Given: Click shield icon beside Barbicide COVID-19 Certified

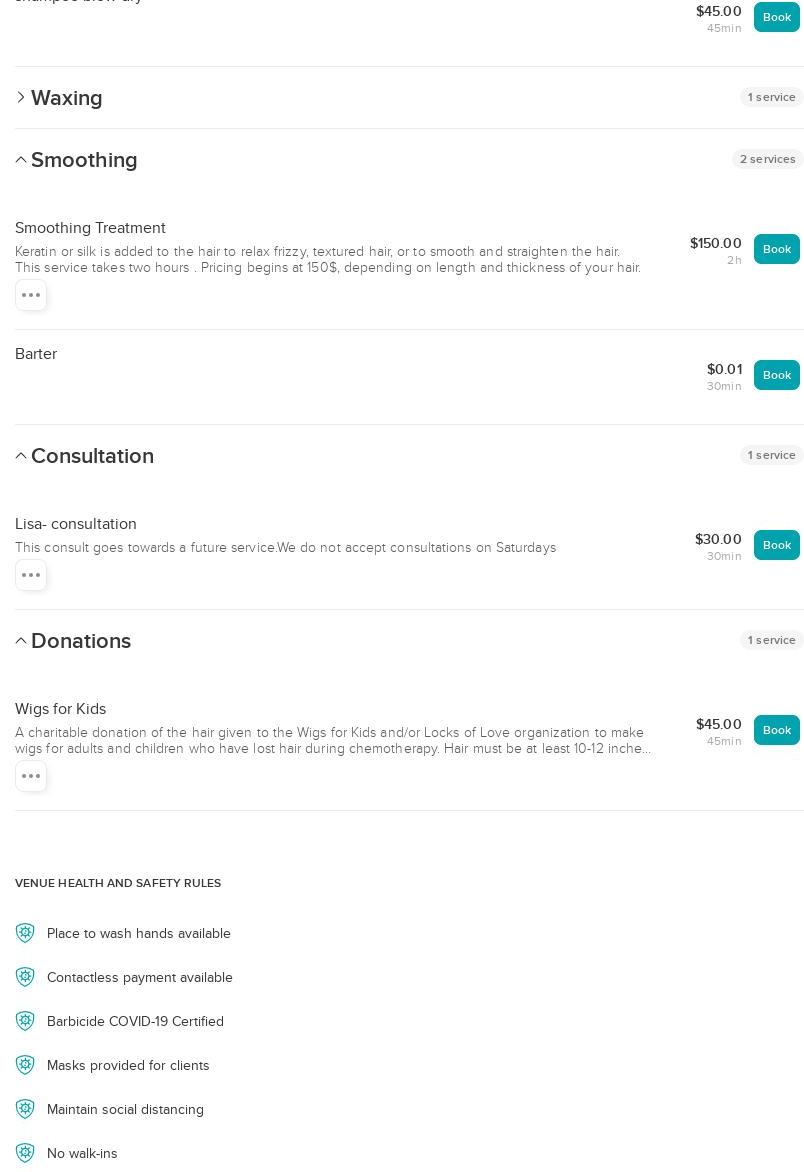Looking at the screenshot, I should (x=25, y=1021).
